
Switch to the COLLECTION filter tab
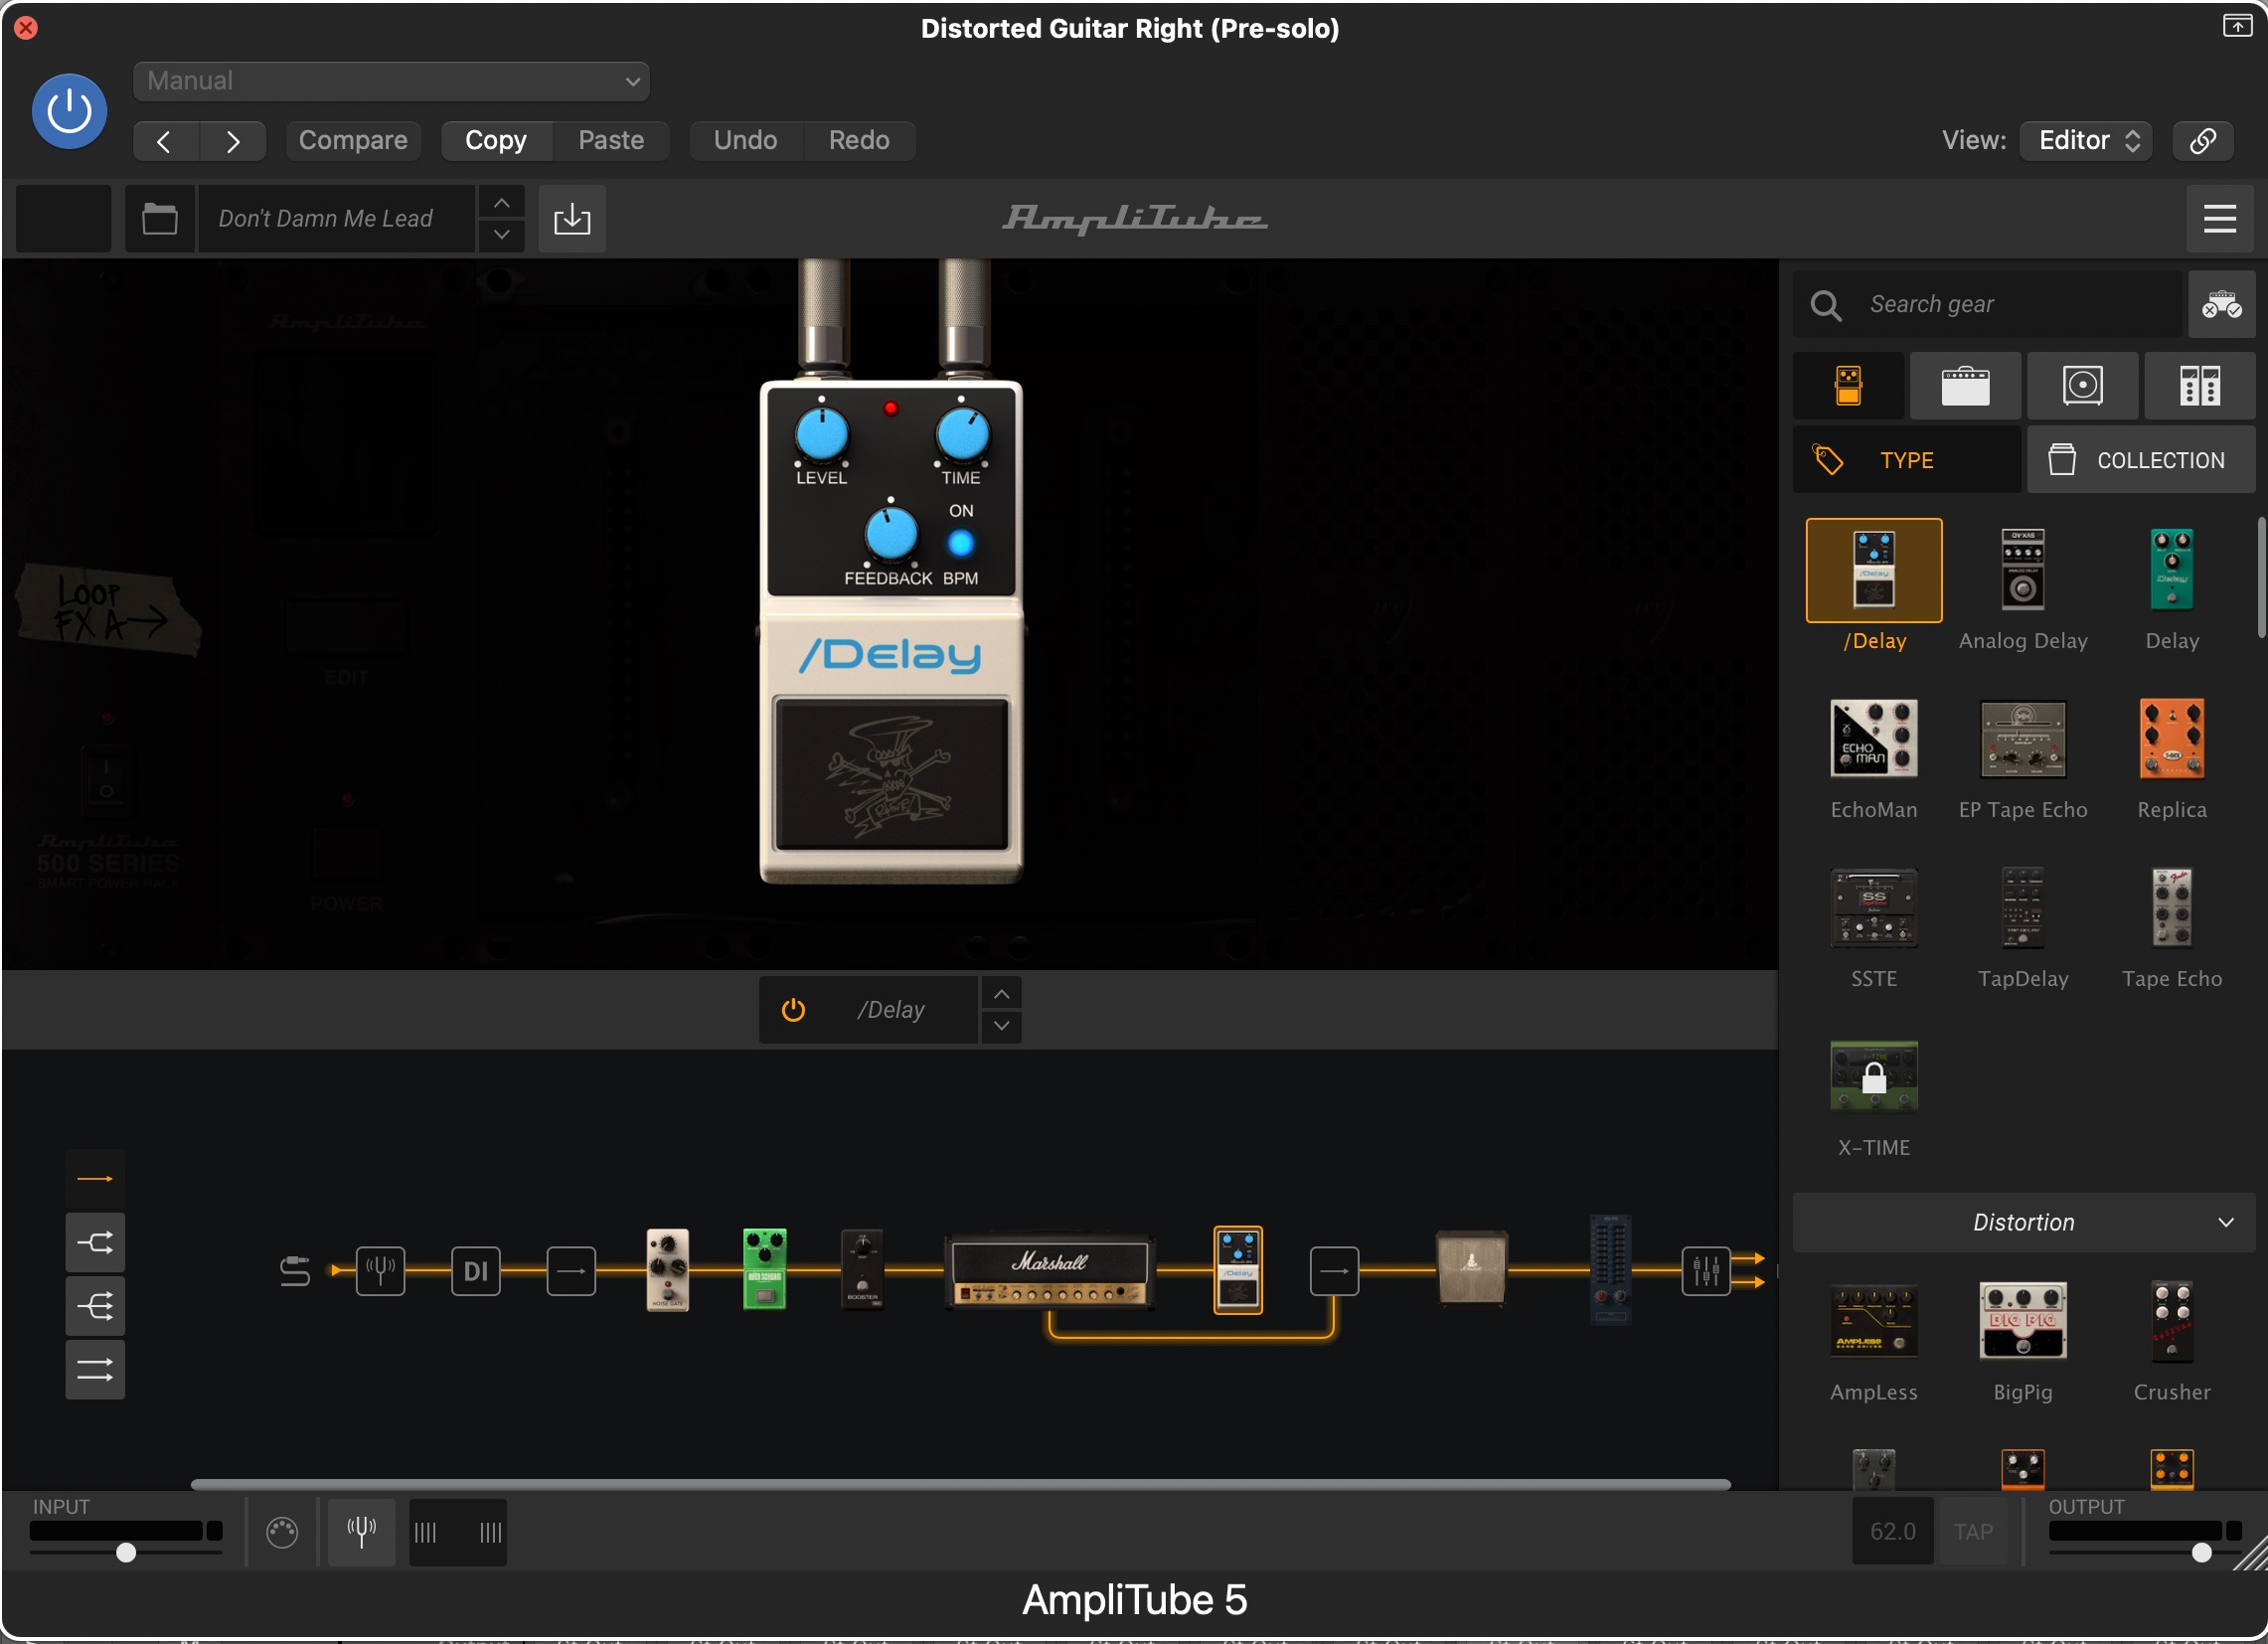[x=2141, y=460]
